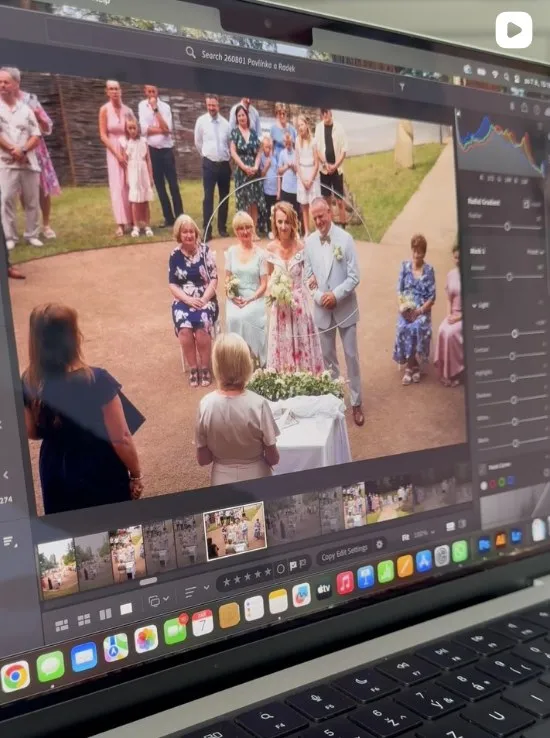
Task: Switch to Square Grid view
Action: 84,620
